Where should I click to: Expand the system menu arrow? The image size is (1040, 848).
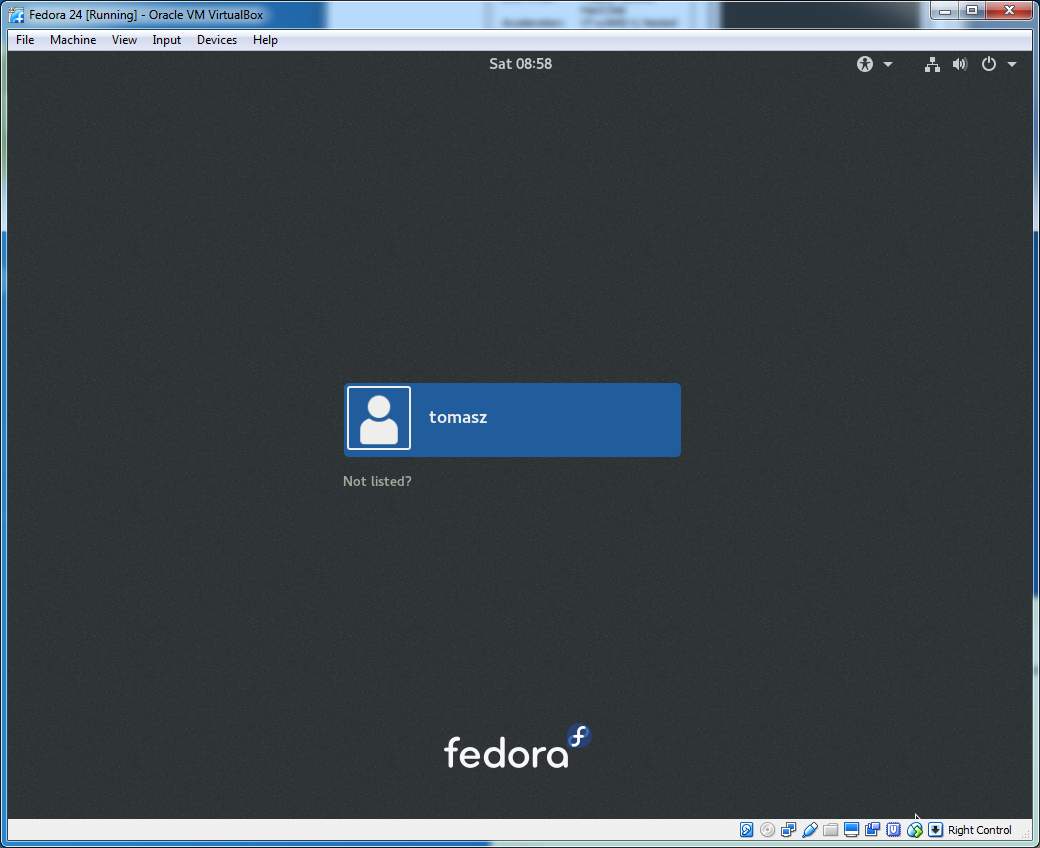tap(1012, 64)
